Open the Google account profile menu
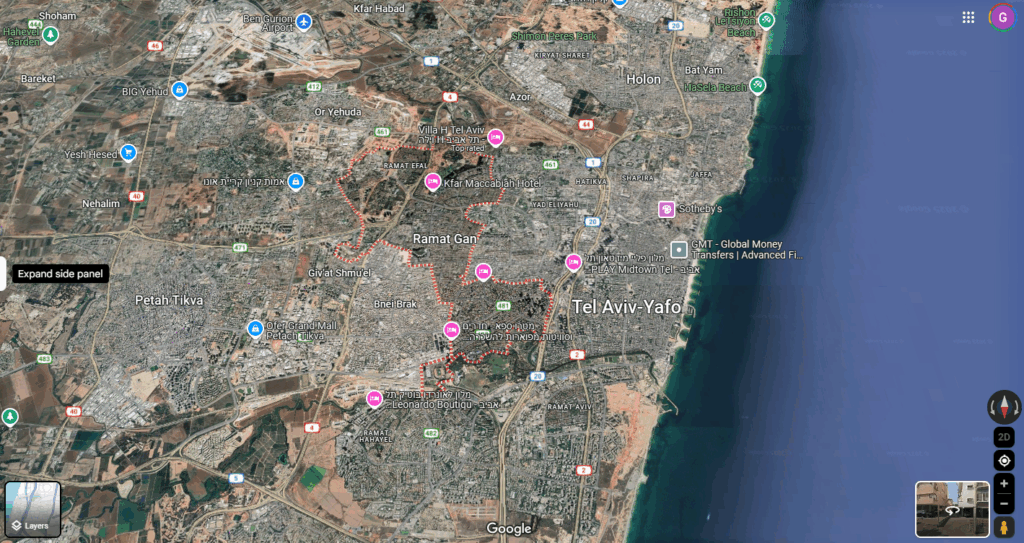Image resolution: width=1024 pixels, height=543 pixels. point(1001,17)
